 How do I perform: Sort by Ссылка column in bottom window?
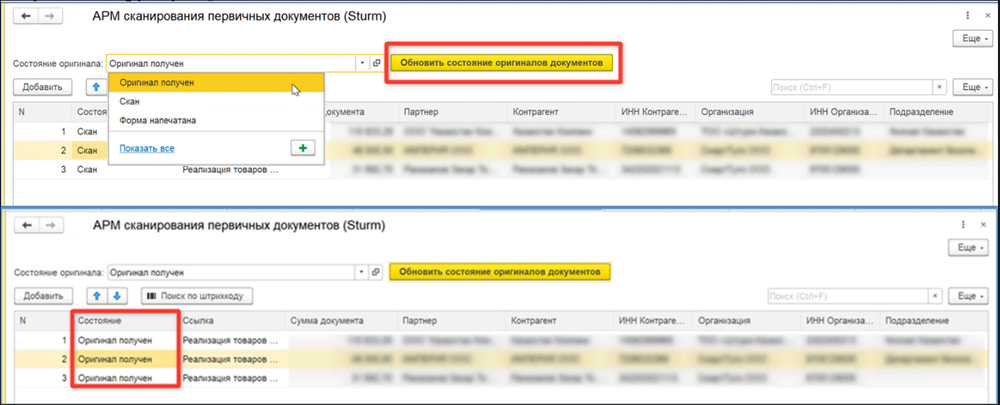pos(232,321)
